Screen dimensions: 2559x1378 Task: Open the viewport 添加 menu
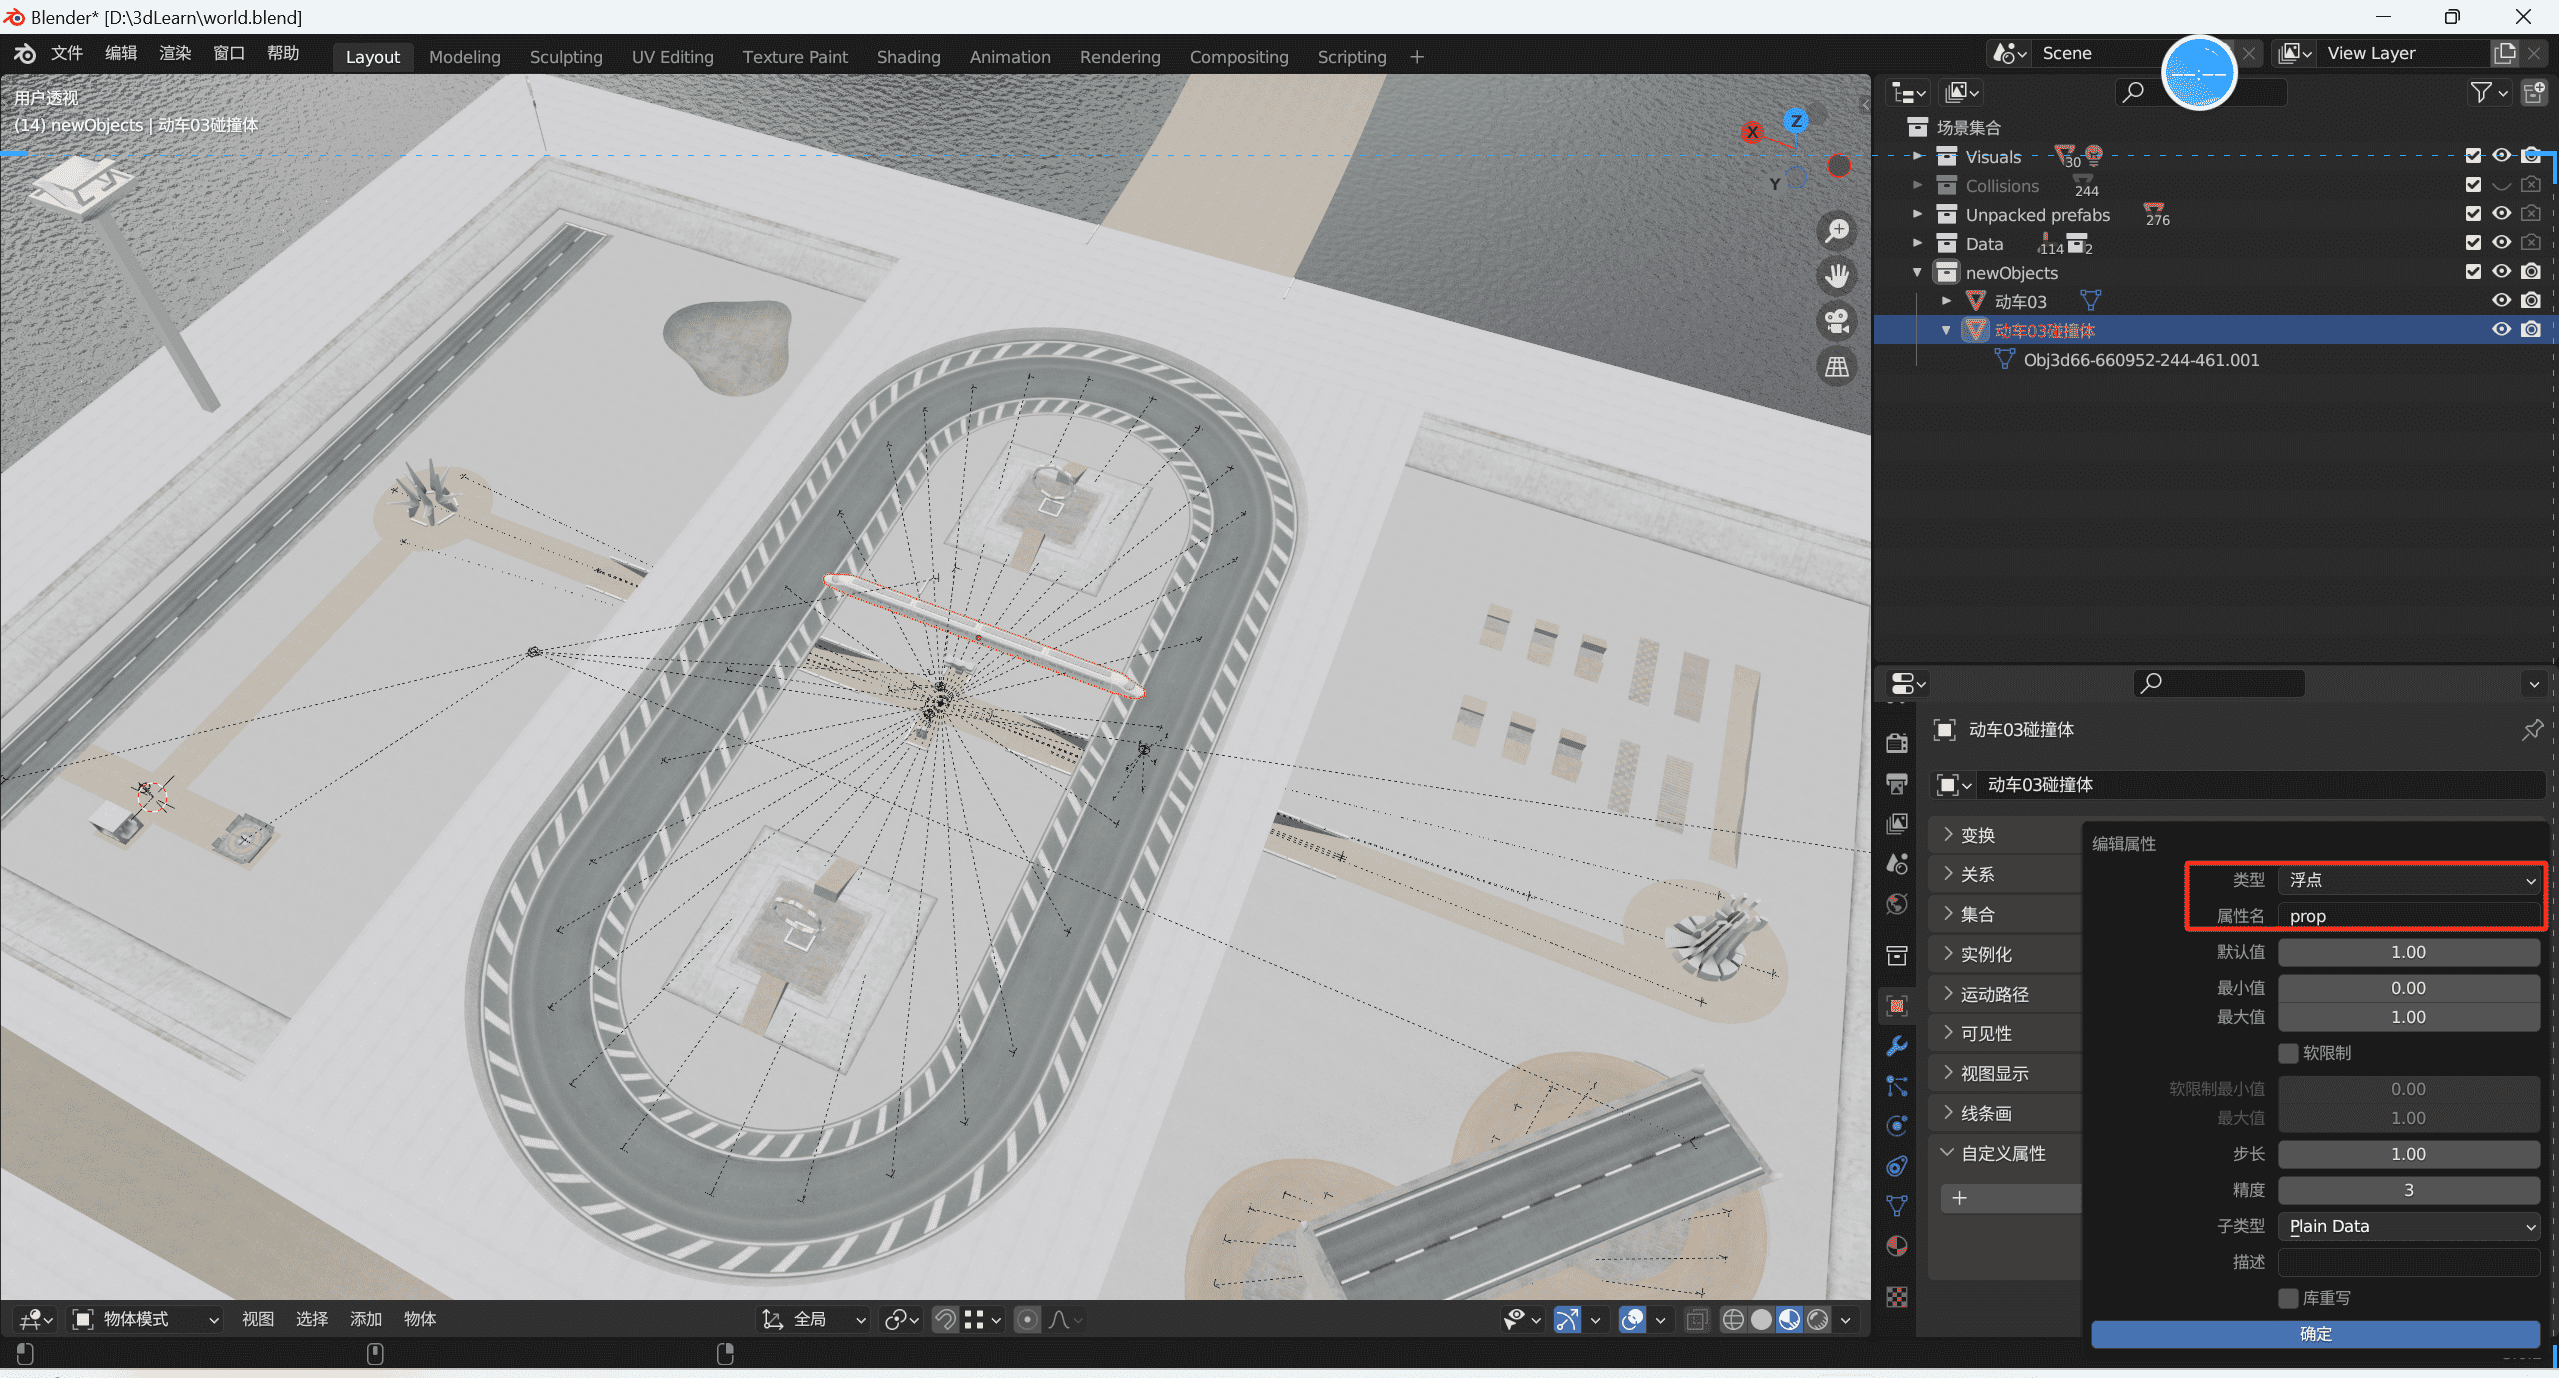tap(366, 1320)
